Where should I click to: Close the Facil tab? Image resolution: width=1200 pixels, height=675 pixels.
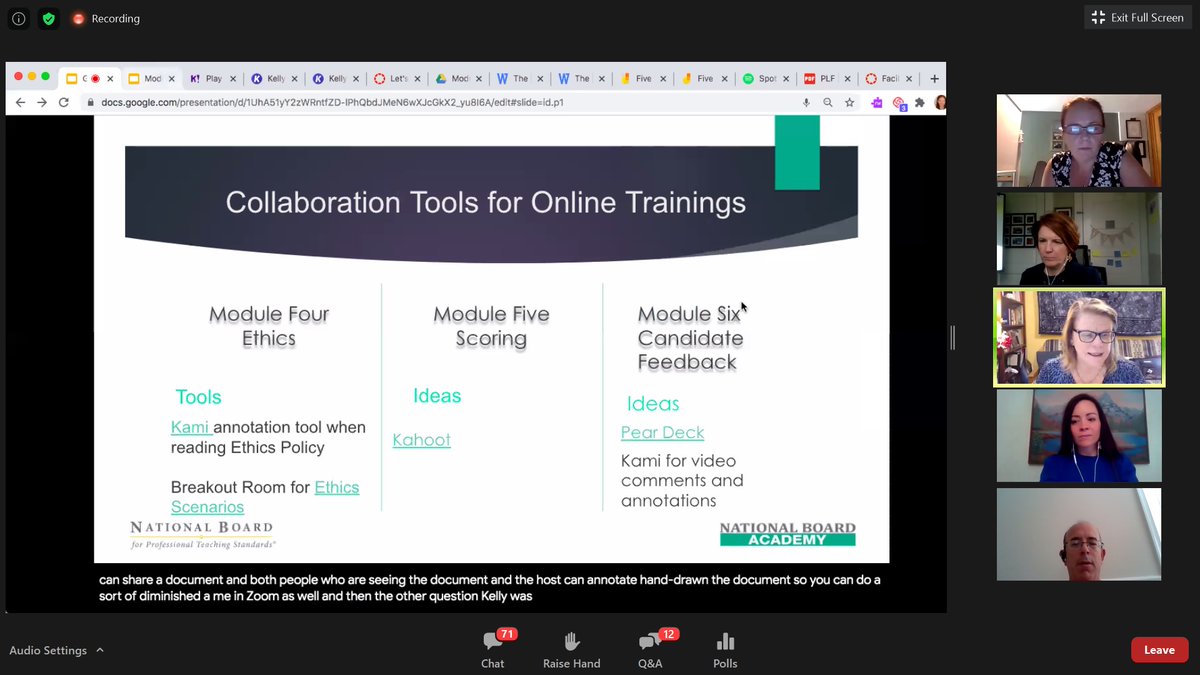[910, 78]
